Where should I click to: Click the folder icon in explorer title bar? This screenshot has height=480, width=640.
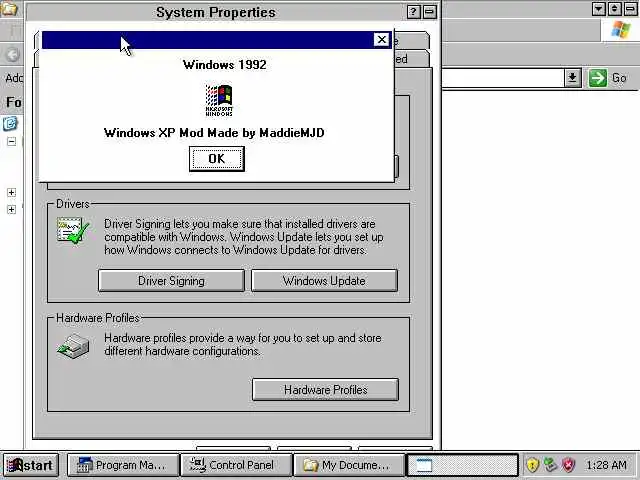(x=9, y=9)
